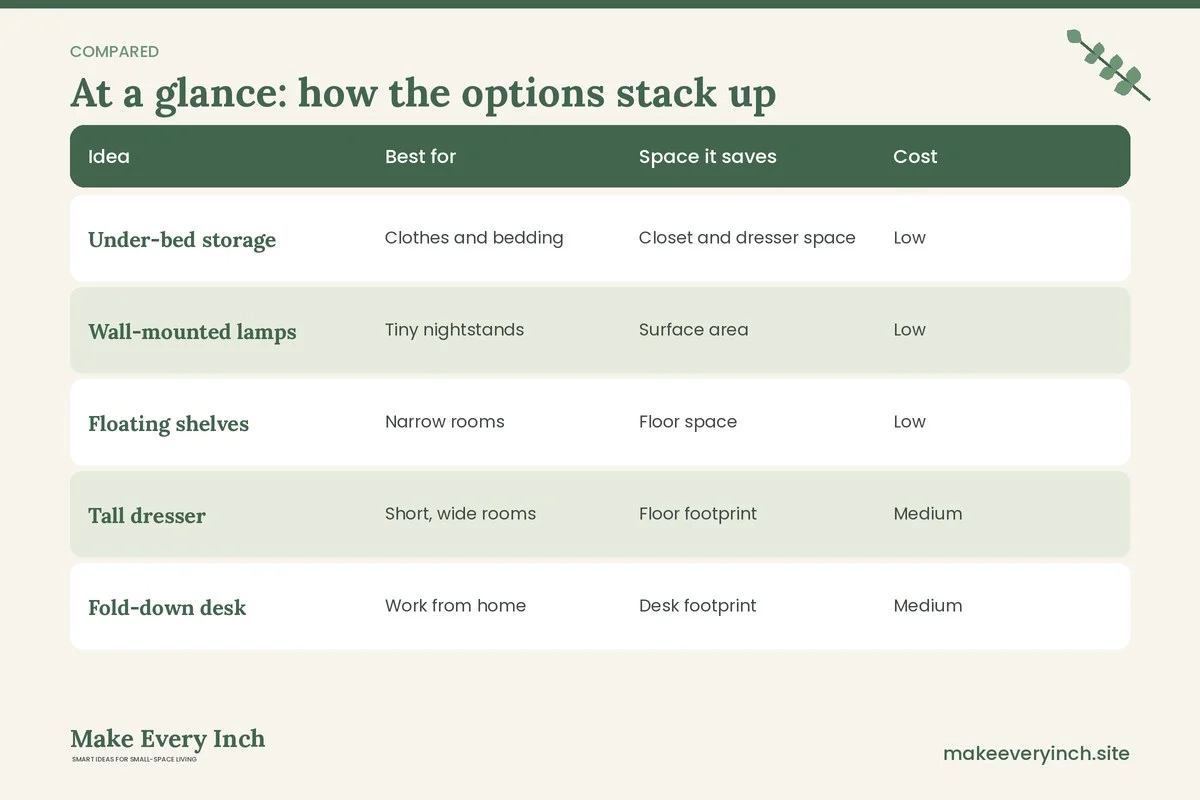Click the Make Every Inch logo
The width and height of the screenshot is (1200, 800).
tap(168, 745)
